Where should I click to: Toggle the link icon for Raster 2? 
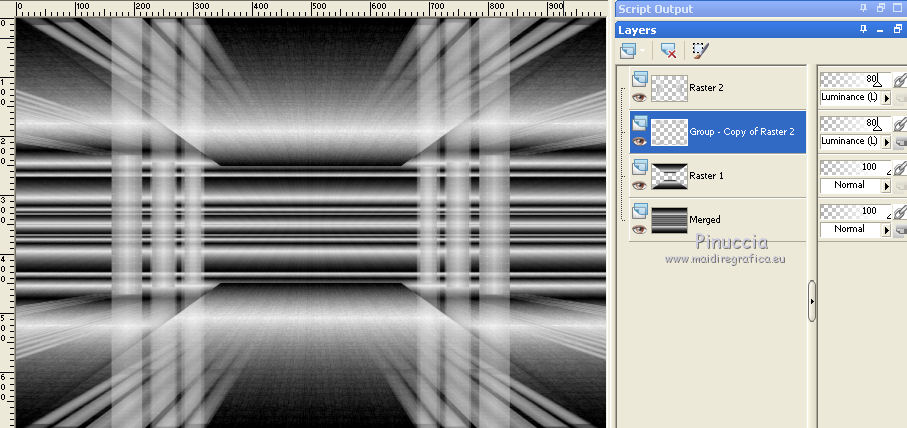(899, 81)
